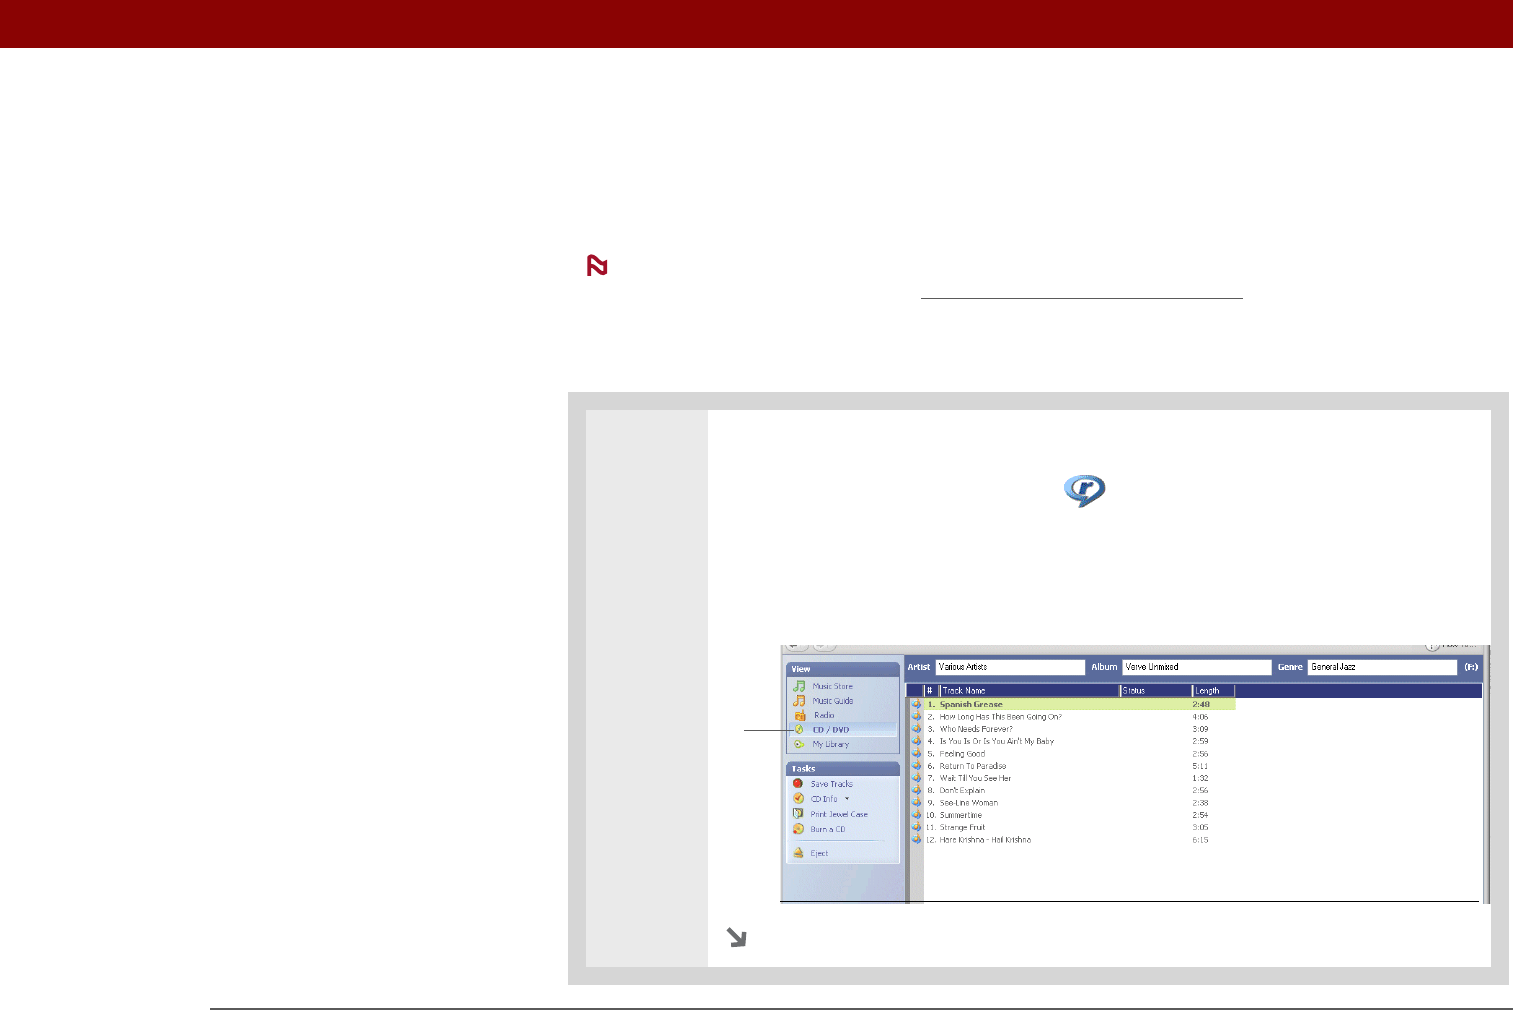Image resolution: width=1513 pixels, height=1010 pixels.
Task: Select the Radio icon in View panel
Action: pyautogui.click(x=799, y=715)
